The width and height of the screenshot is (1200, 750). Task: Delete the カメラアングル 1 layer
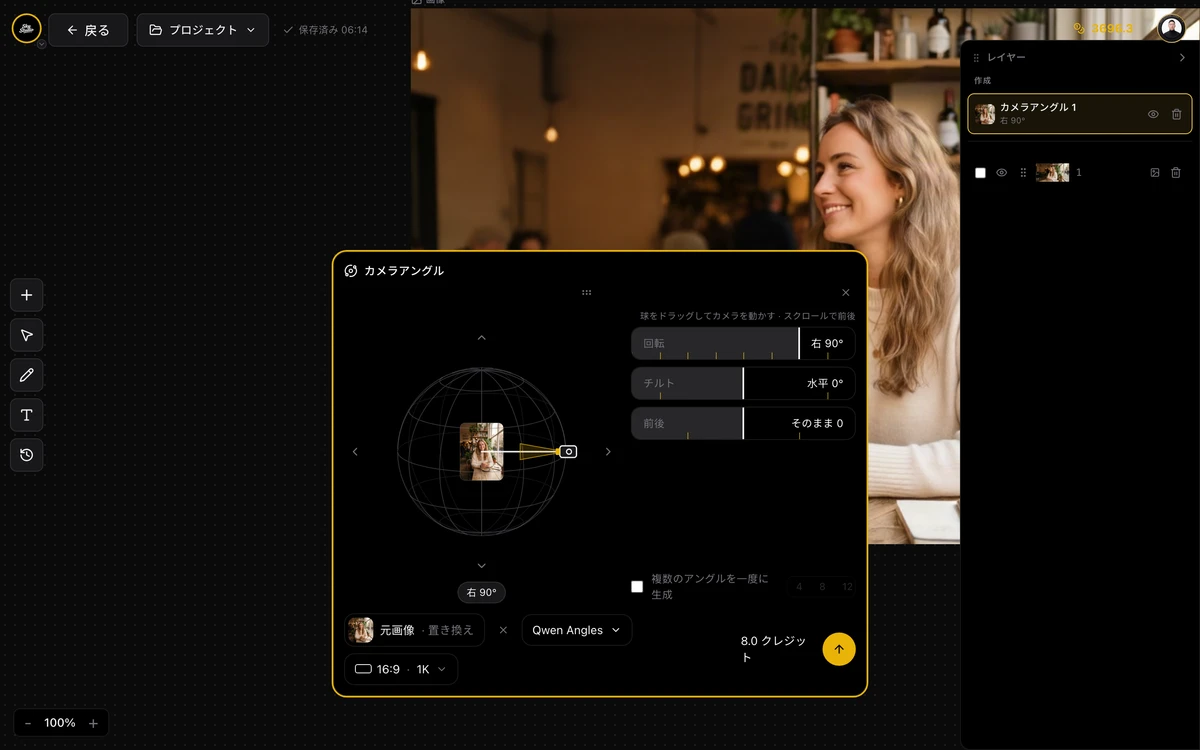(1176, 114)
